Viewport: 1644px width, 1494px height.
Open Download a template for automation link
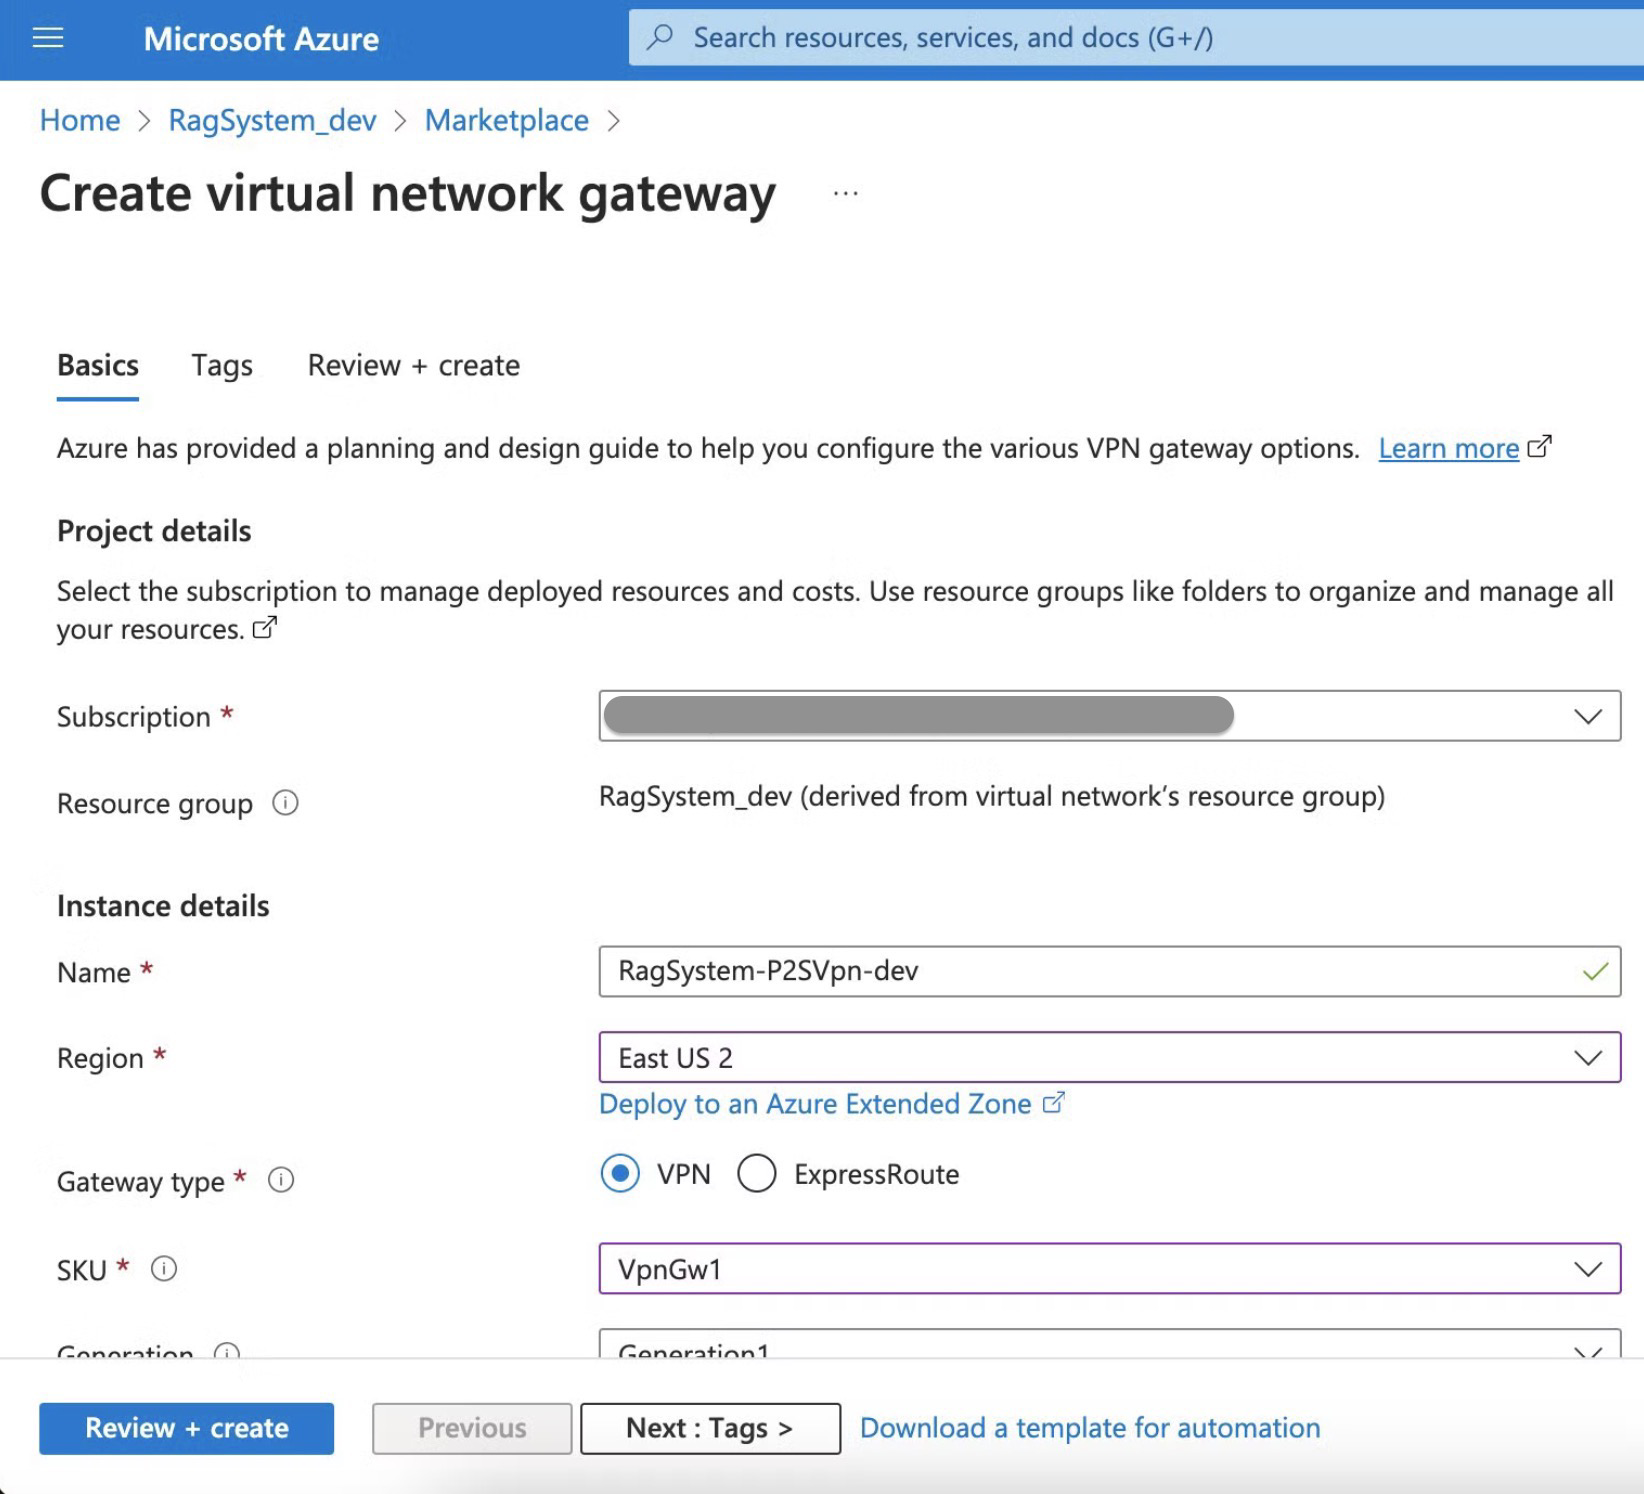1089,1428
